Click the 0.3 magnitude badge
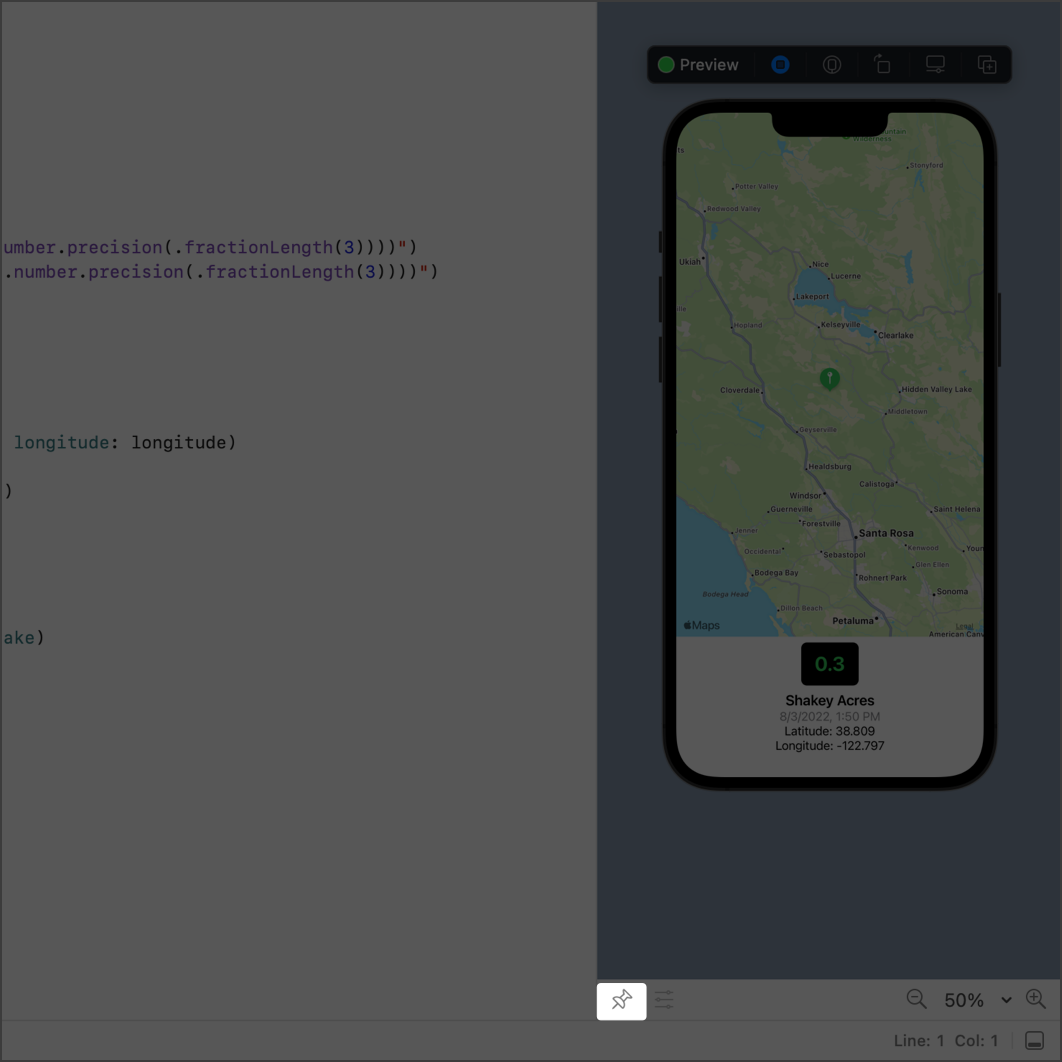This screenshot has height=1062, width=1062. tap(829, 663)
